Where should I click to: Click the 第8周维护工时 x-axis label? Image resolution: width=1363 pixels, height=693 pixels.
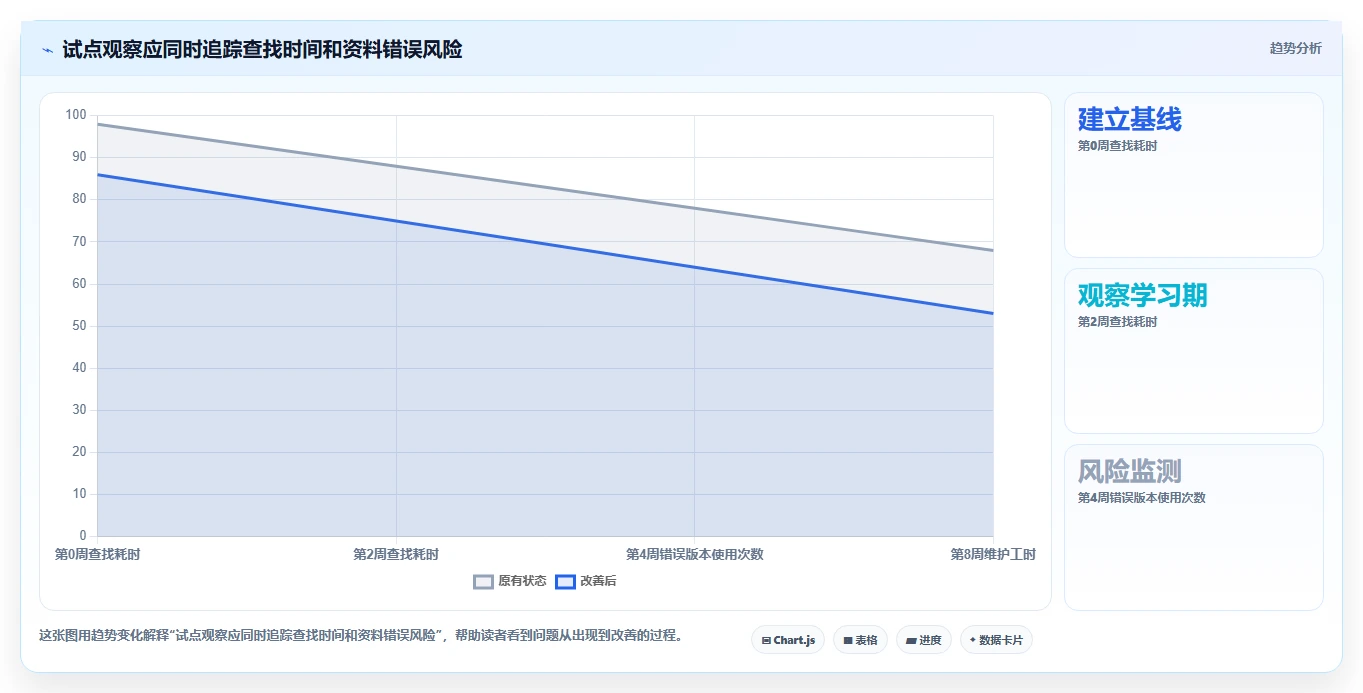(993, 554)
